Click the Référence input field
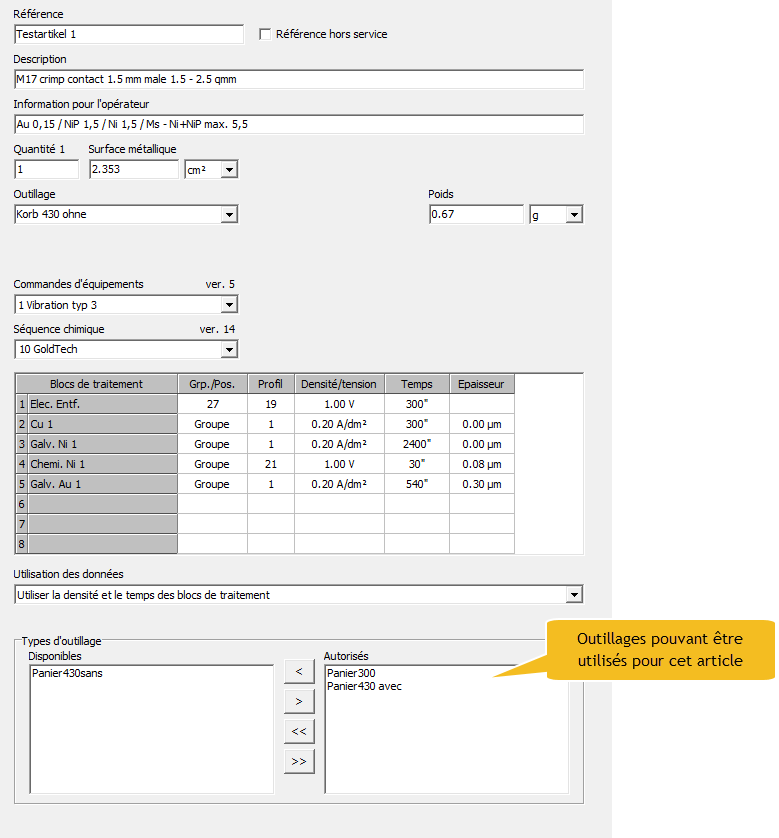 [x=128, y=35]
